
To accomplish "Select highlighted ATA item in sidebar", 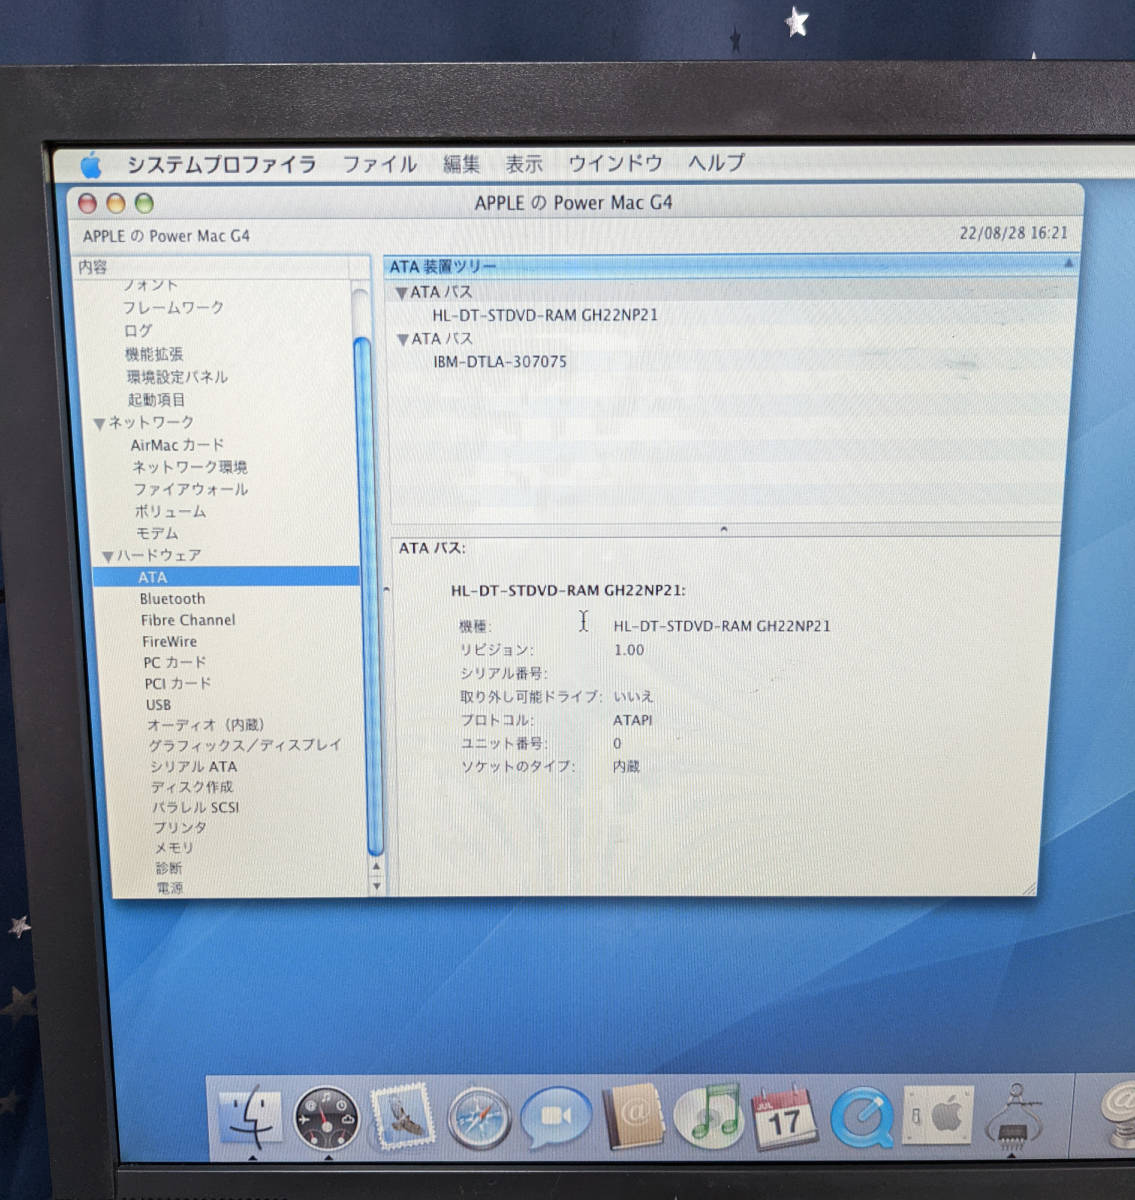I will tap(226, 577).
